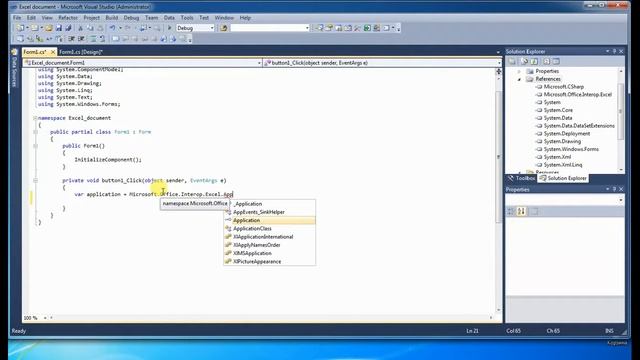Open the Build menu
The width and height of the screenshot is (640, 360).
point(111,18)
